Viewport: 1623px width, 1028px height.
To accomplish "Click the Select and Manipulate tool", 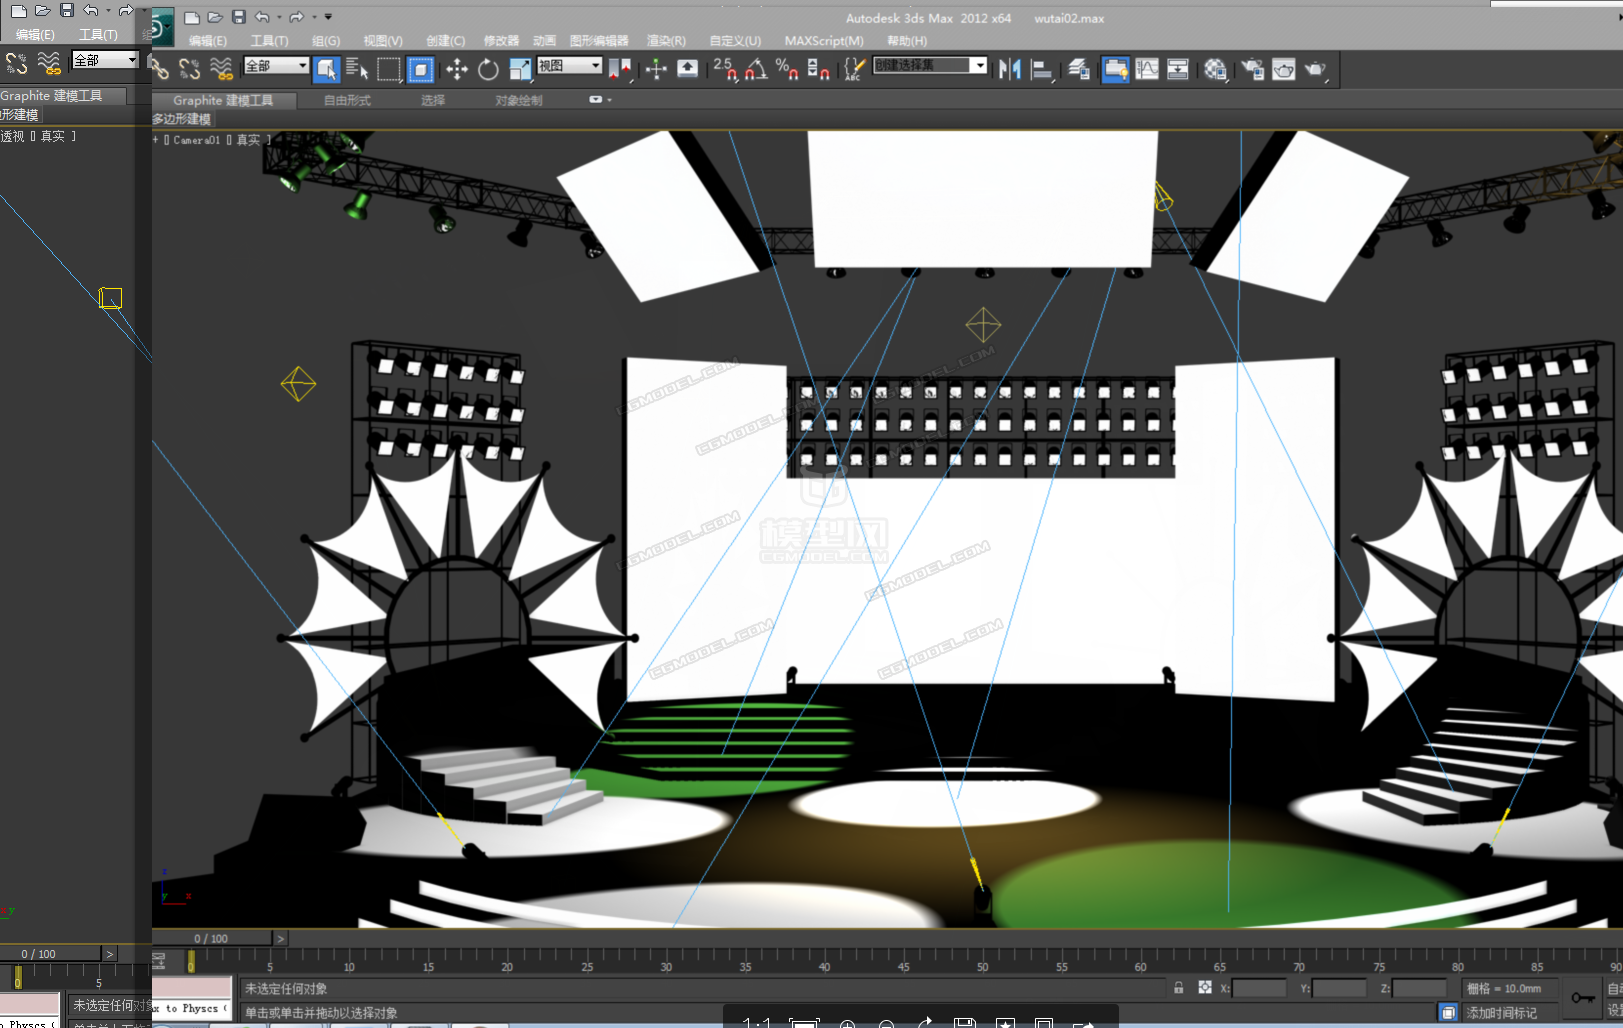I will tap(656, 69).
